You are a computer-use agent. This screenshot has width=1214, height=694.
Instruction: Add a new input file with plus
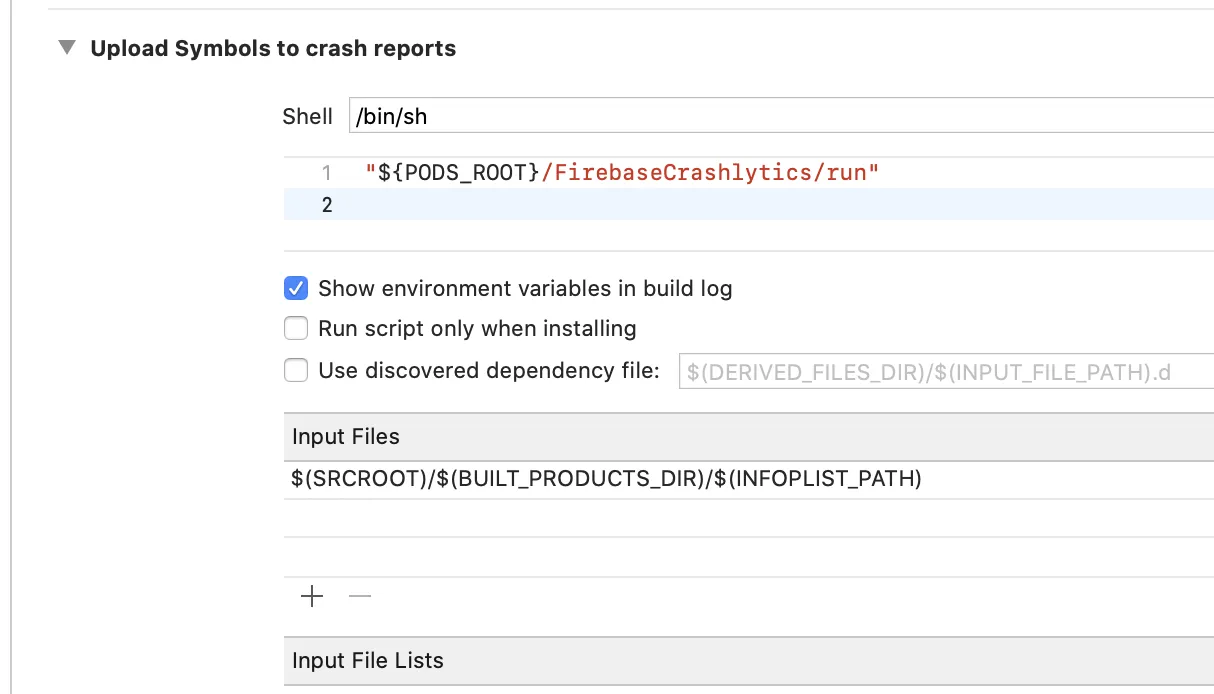pyautogui.click(x=312, y=597)
